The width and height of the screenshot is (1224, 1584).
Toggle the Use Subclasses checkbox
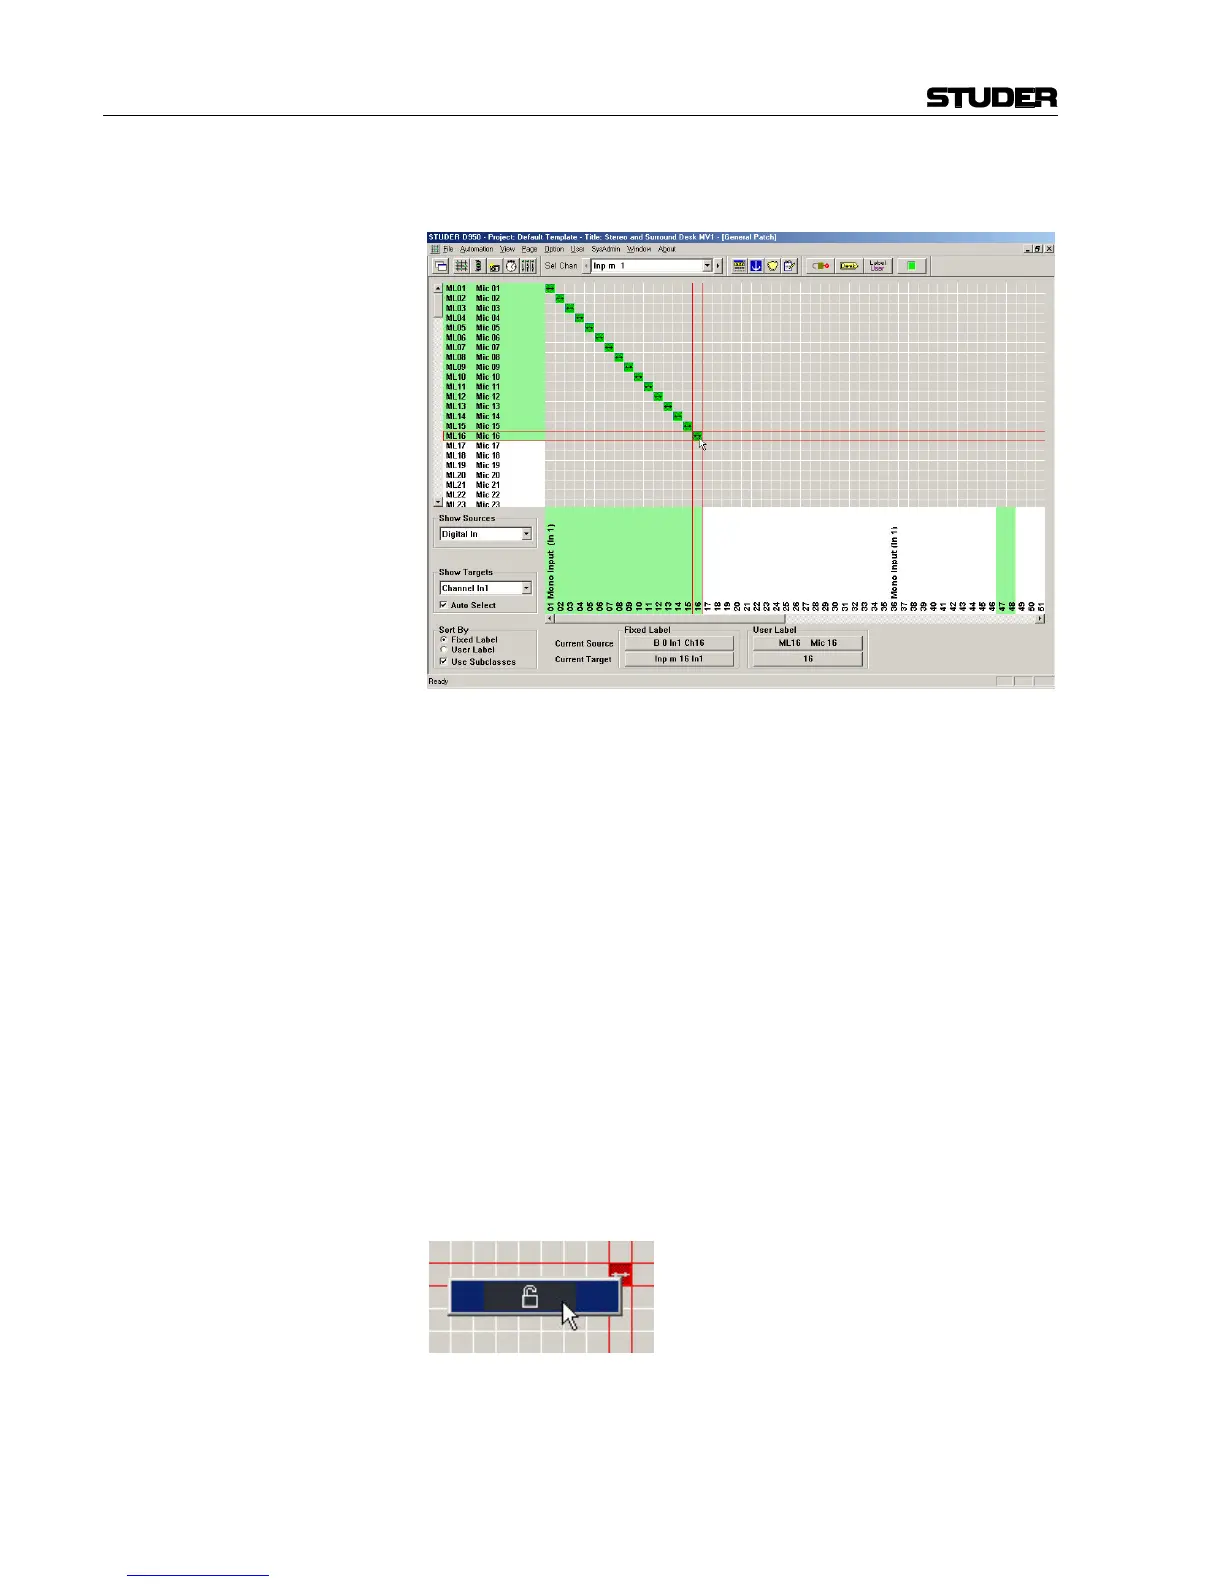[x=443, y=661]
